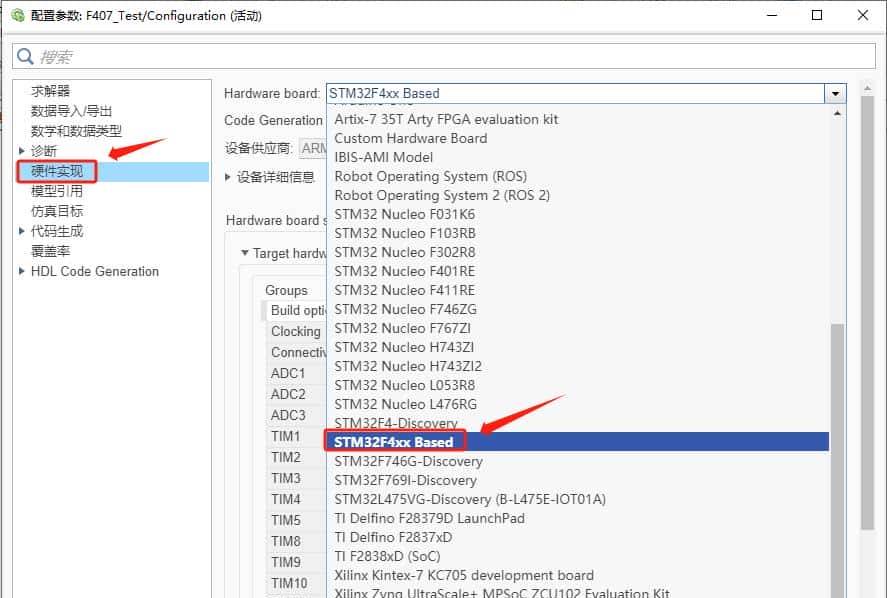Select 仿真目标 category
887x598 pixels.
coord(57,211)
